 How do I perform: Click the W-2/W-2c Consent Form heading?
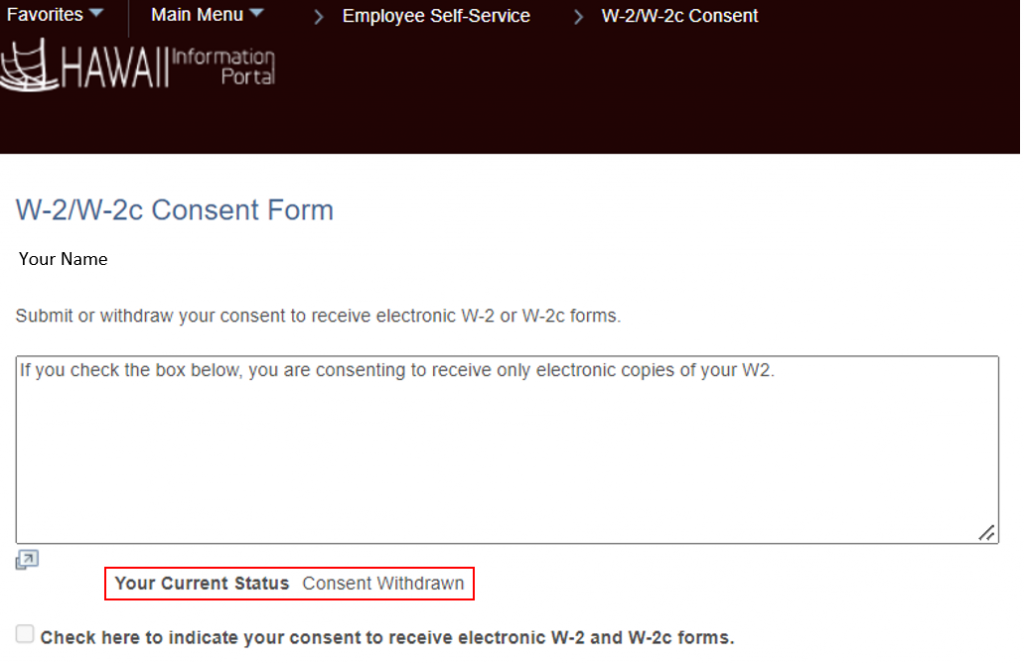click(174, 210)
